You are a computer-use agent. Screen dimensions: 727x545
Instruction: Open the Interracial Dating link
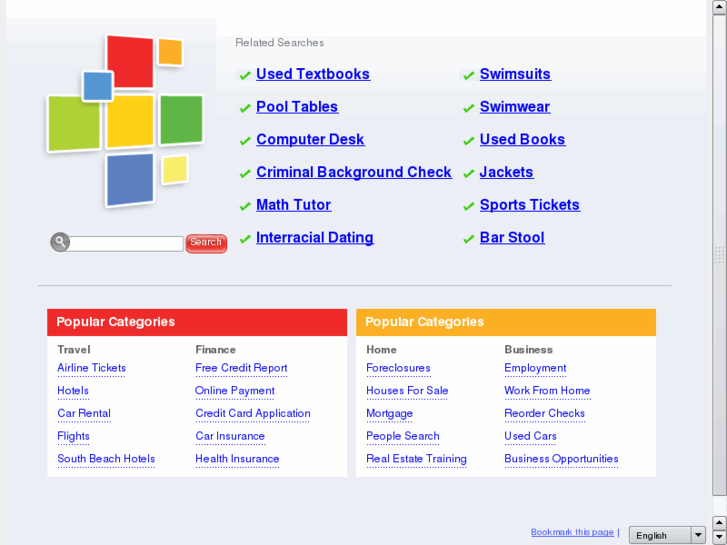tap(315, 238)
